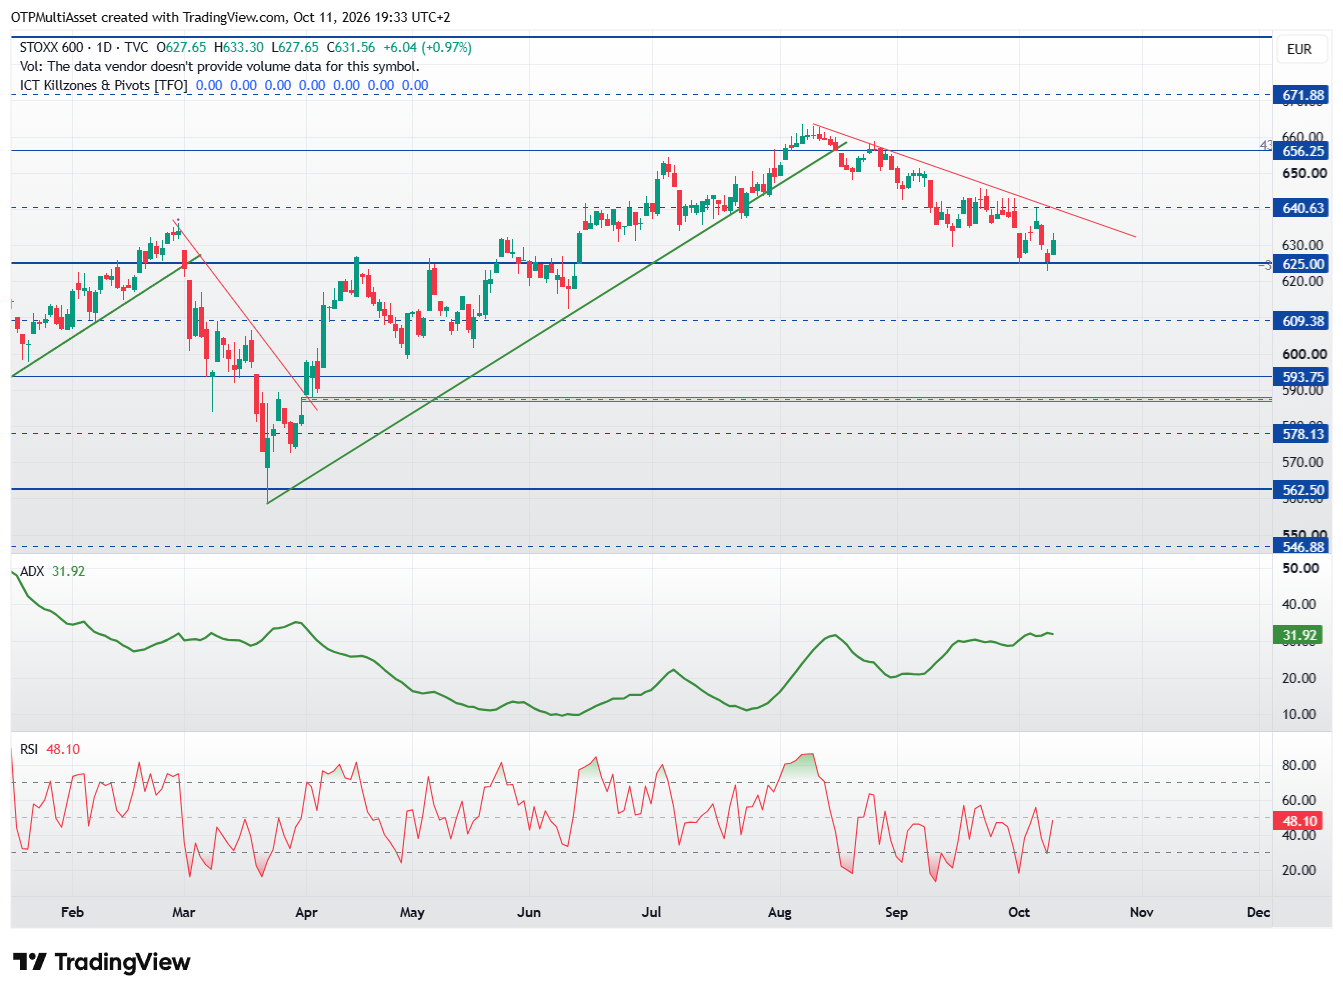Screen dimensions: 1343x996
Task: Click the Vol data vendor notice text
Action: 219,66
